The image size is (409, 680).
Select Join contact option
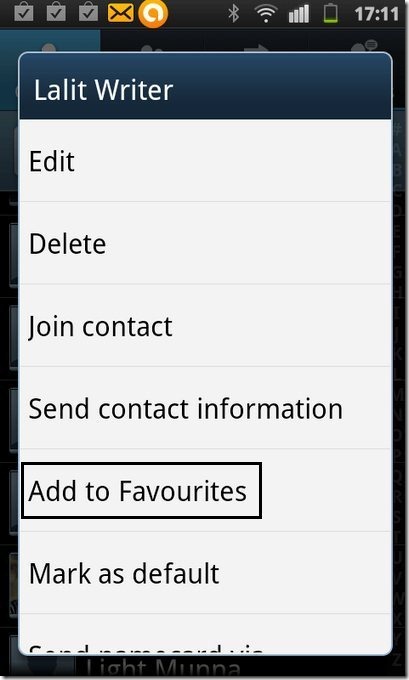click(205, 325)
